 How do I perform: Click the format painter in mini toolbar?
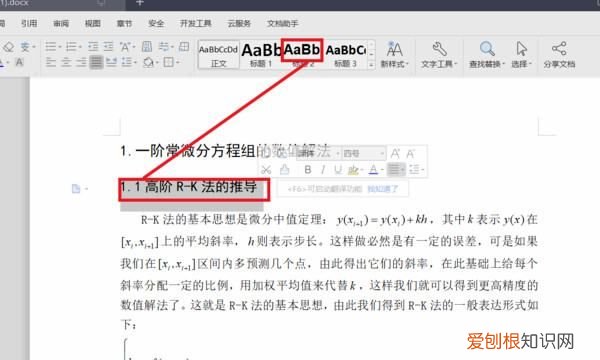284,169
